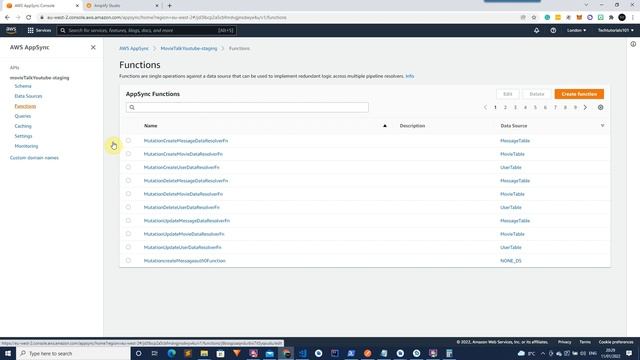This screenshot has width=640, height=360.
Task: Select MutationUpdateUserDataResolverFn radio button
Action: tap(128, 247)
